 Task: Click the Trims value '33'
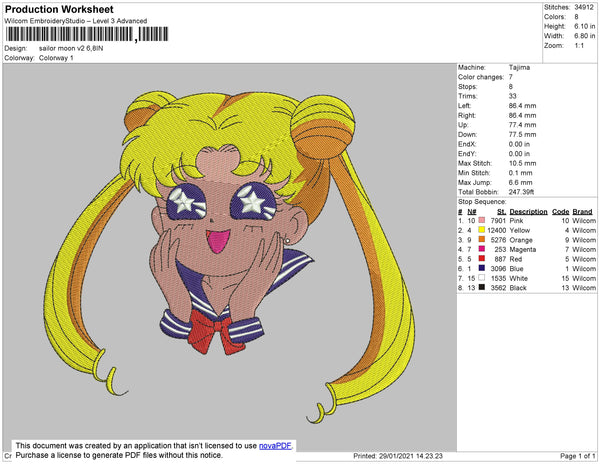[x=513, y=96]
